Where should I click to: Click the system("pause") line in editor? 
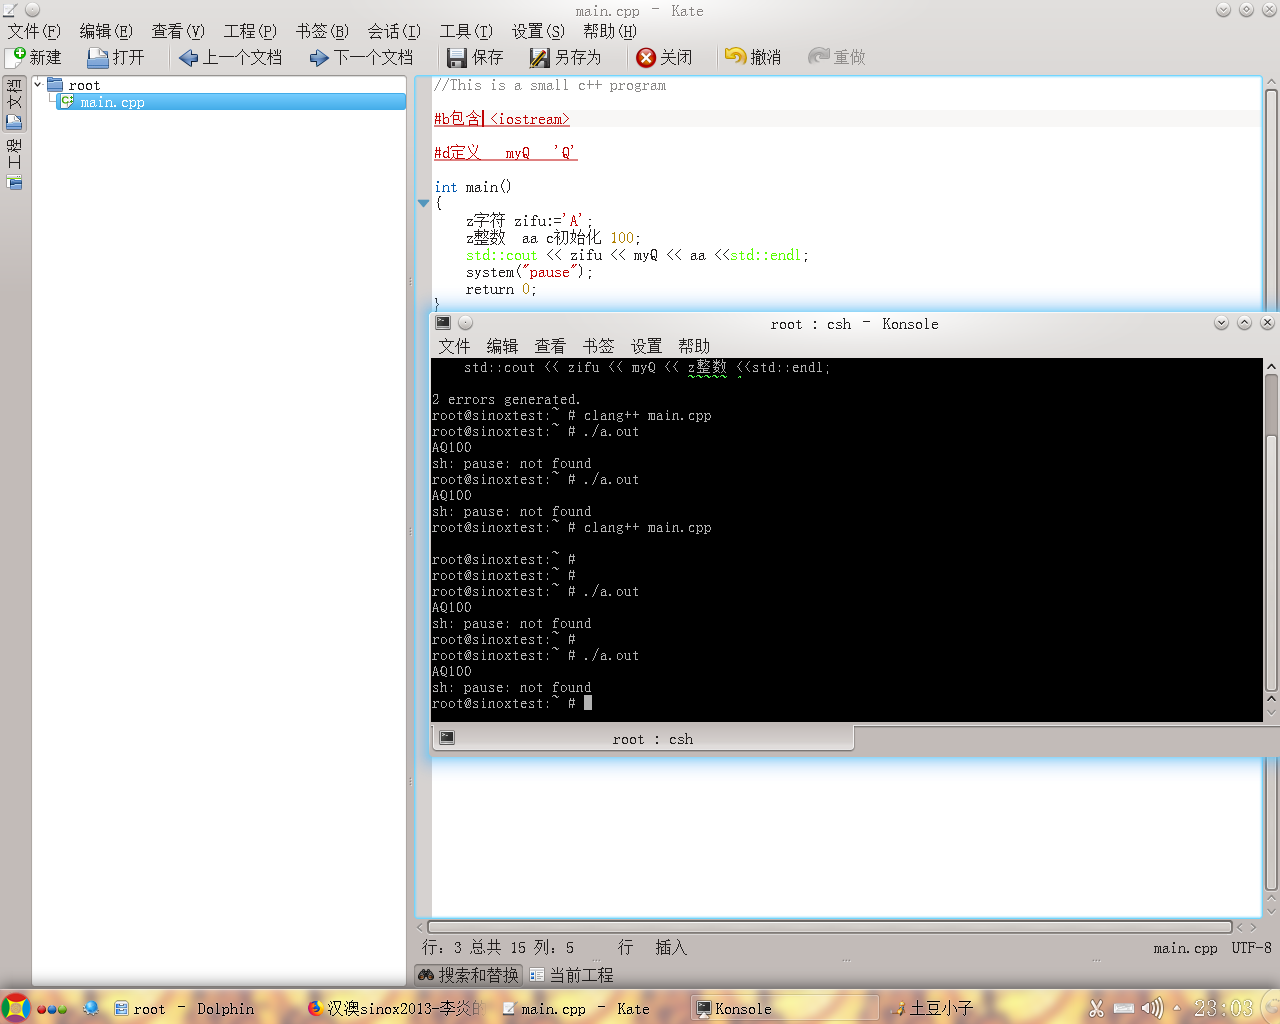point(529,272)
